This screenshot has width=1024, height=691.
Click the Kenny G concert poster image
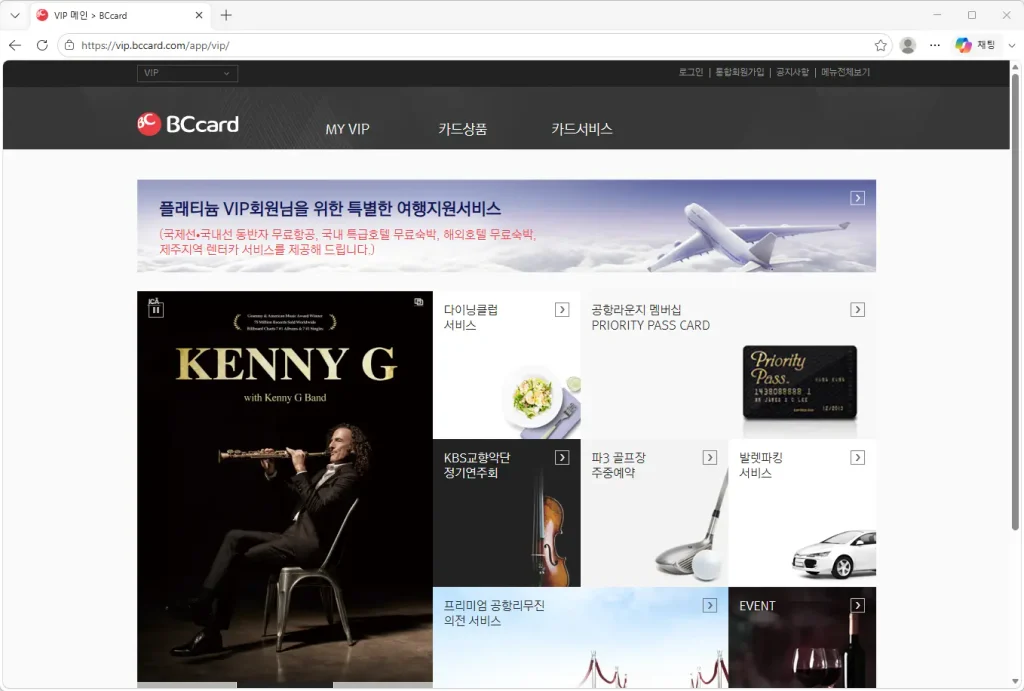click(x=285, y=487)
